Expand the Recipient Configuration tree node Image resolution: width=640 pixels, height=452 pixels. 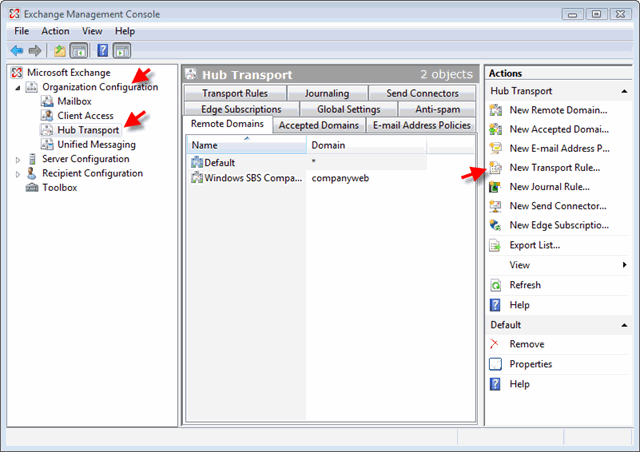coord(18,174)
